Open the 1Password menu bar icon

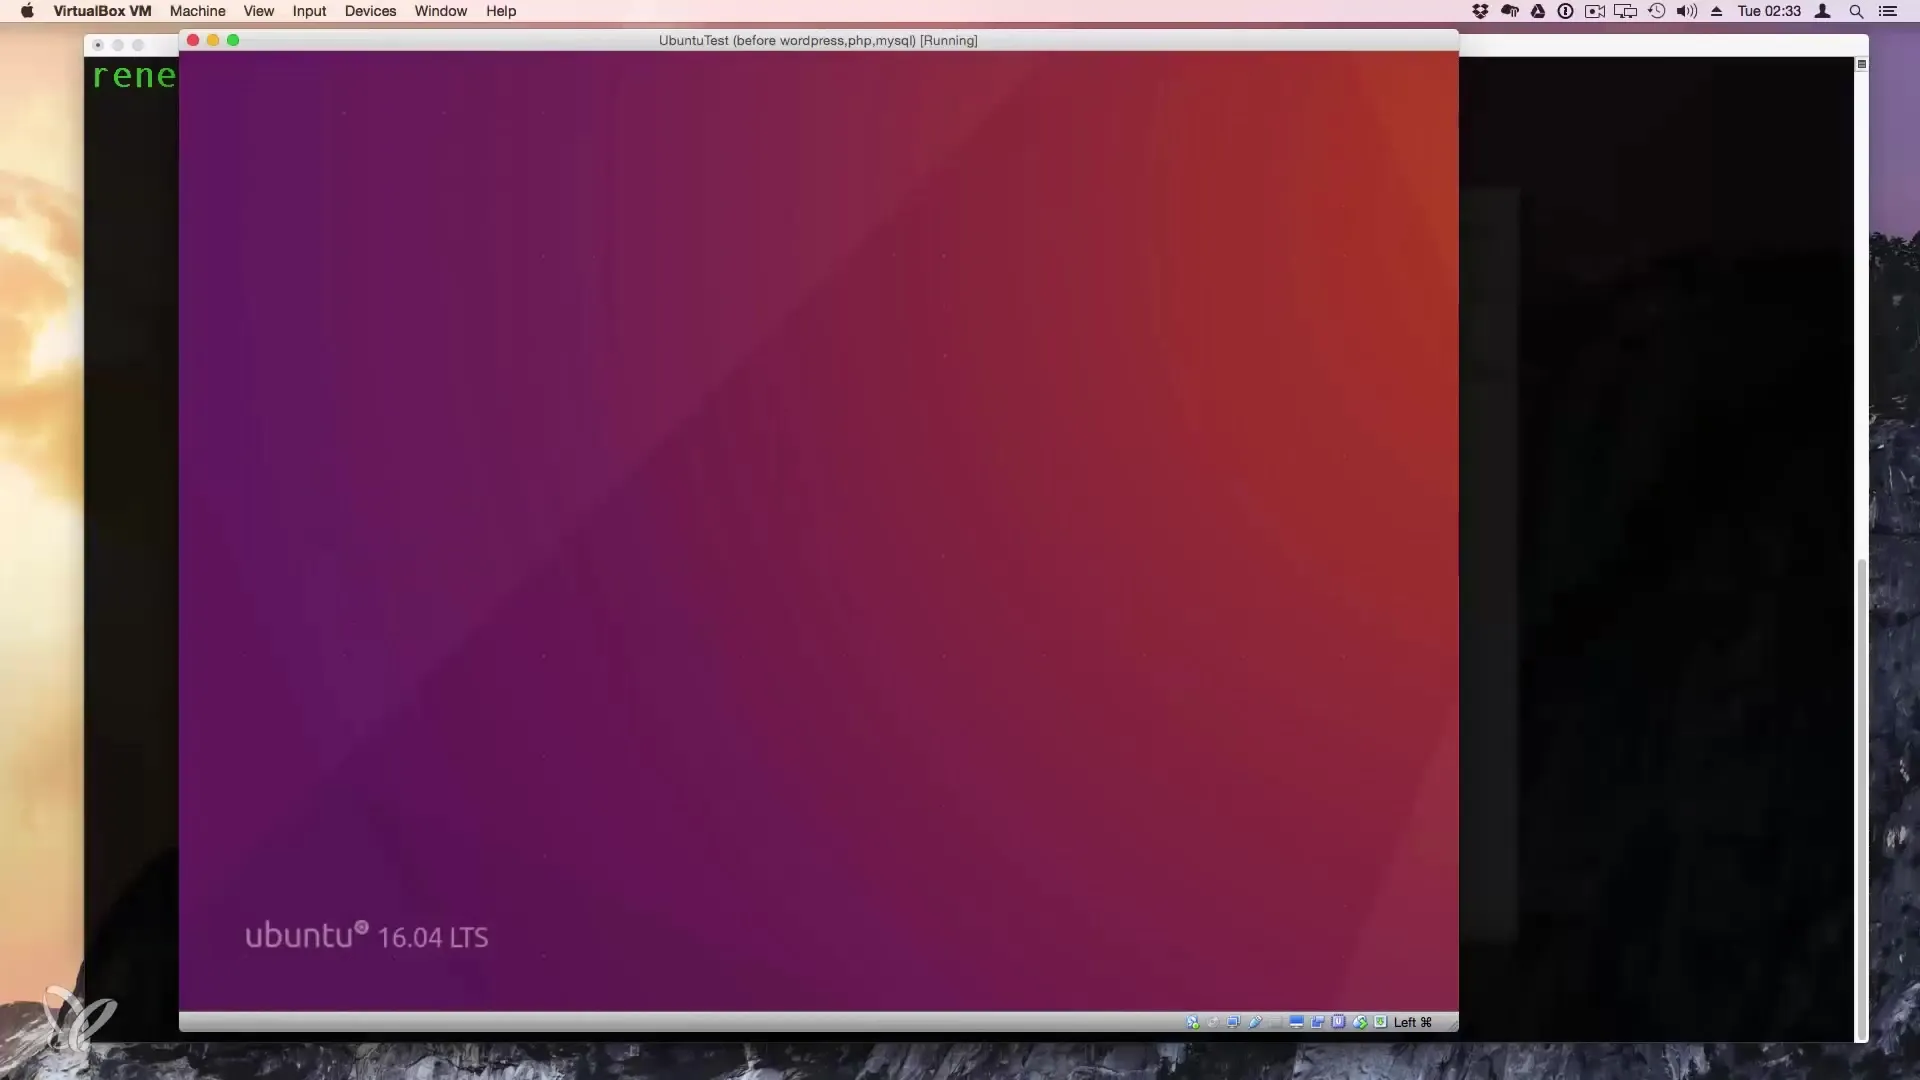1566,11
